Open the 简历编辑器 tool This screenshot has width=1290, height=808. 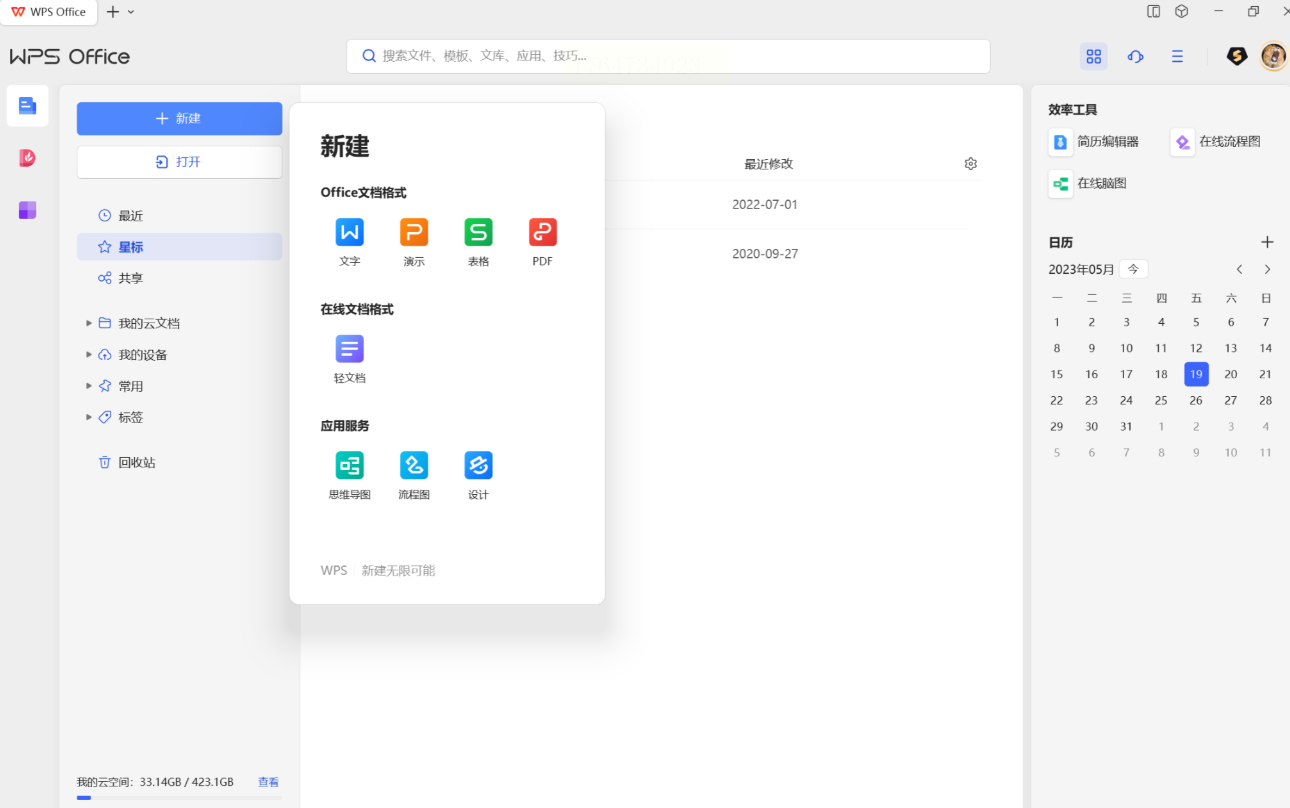pos(1094,142)
